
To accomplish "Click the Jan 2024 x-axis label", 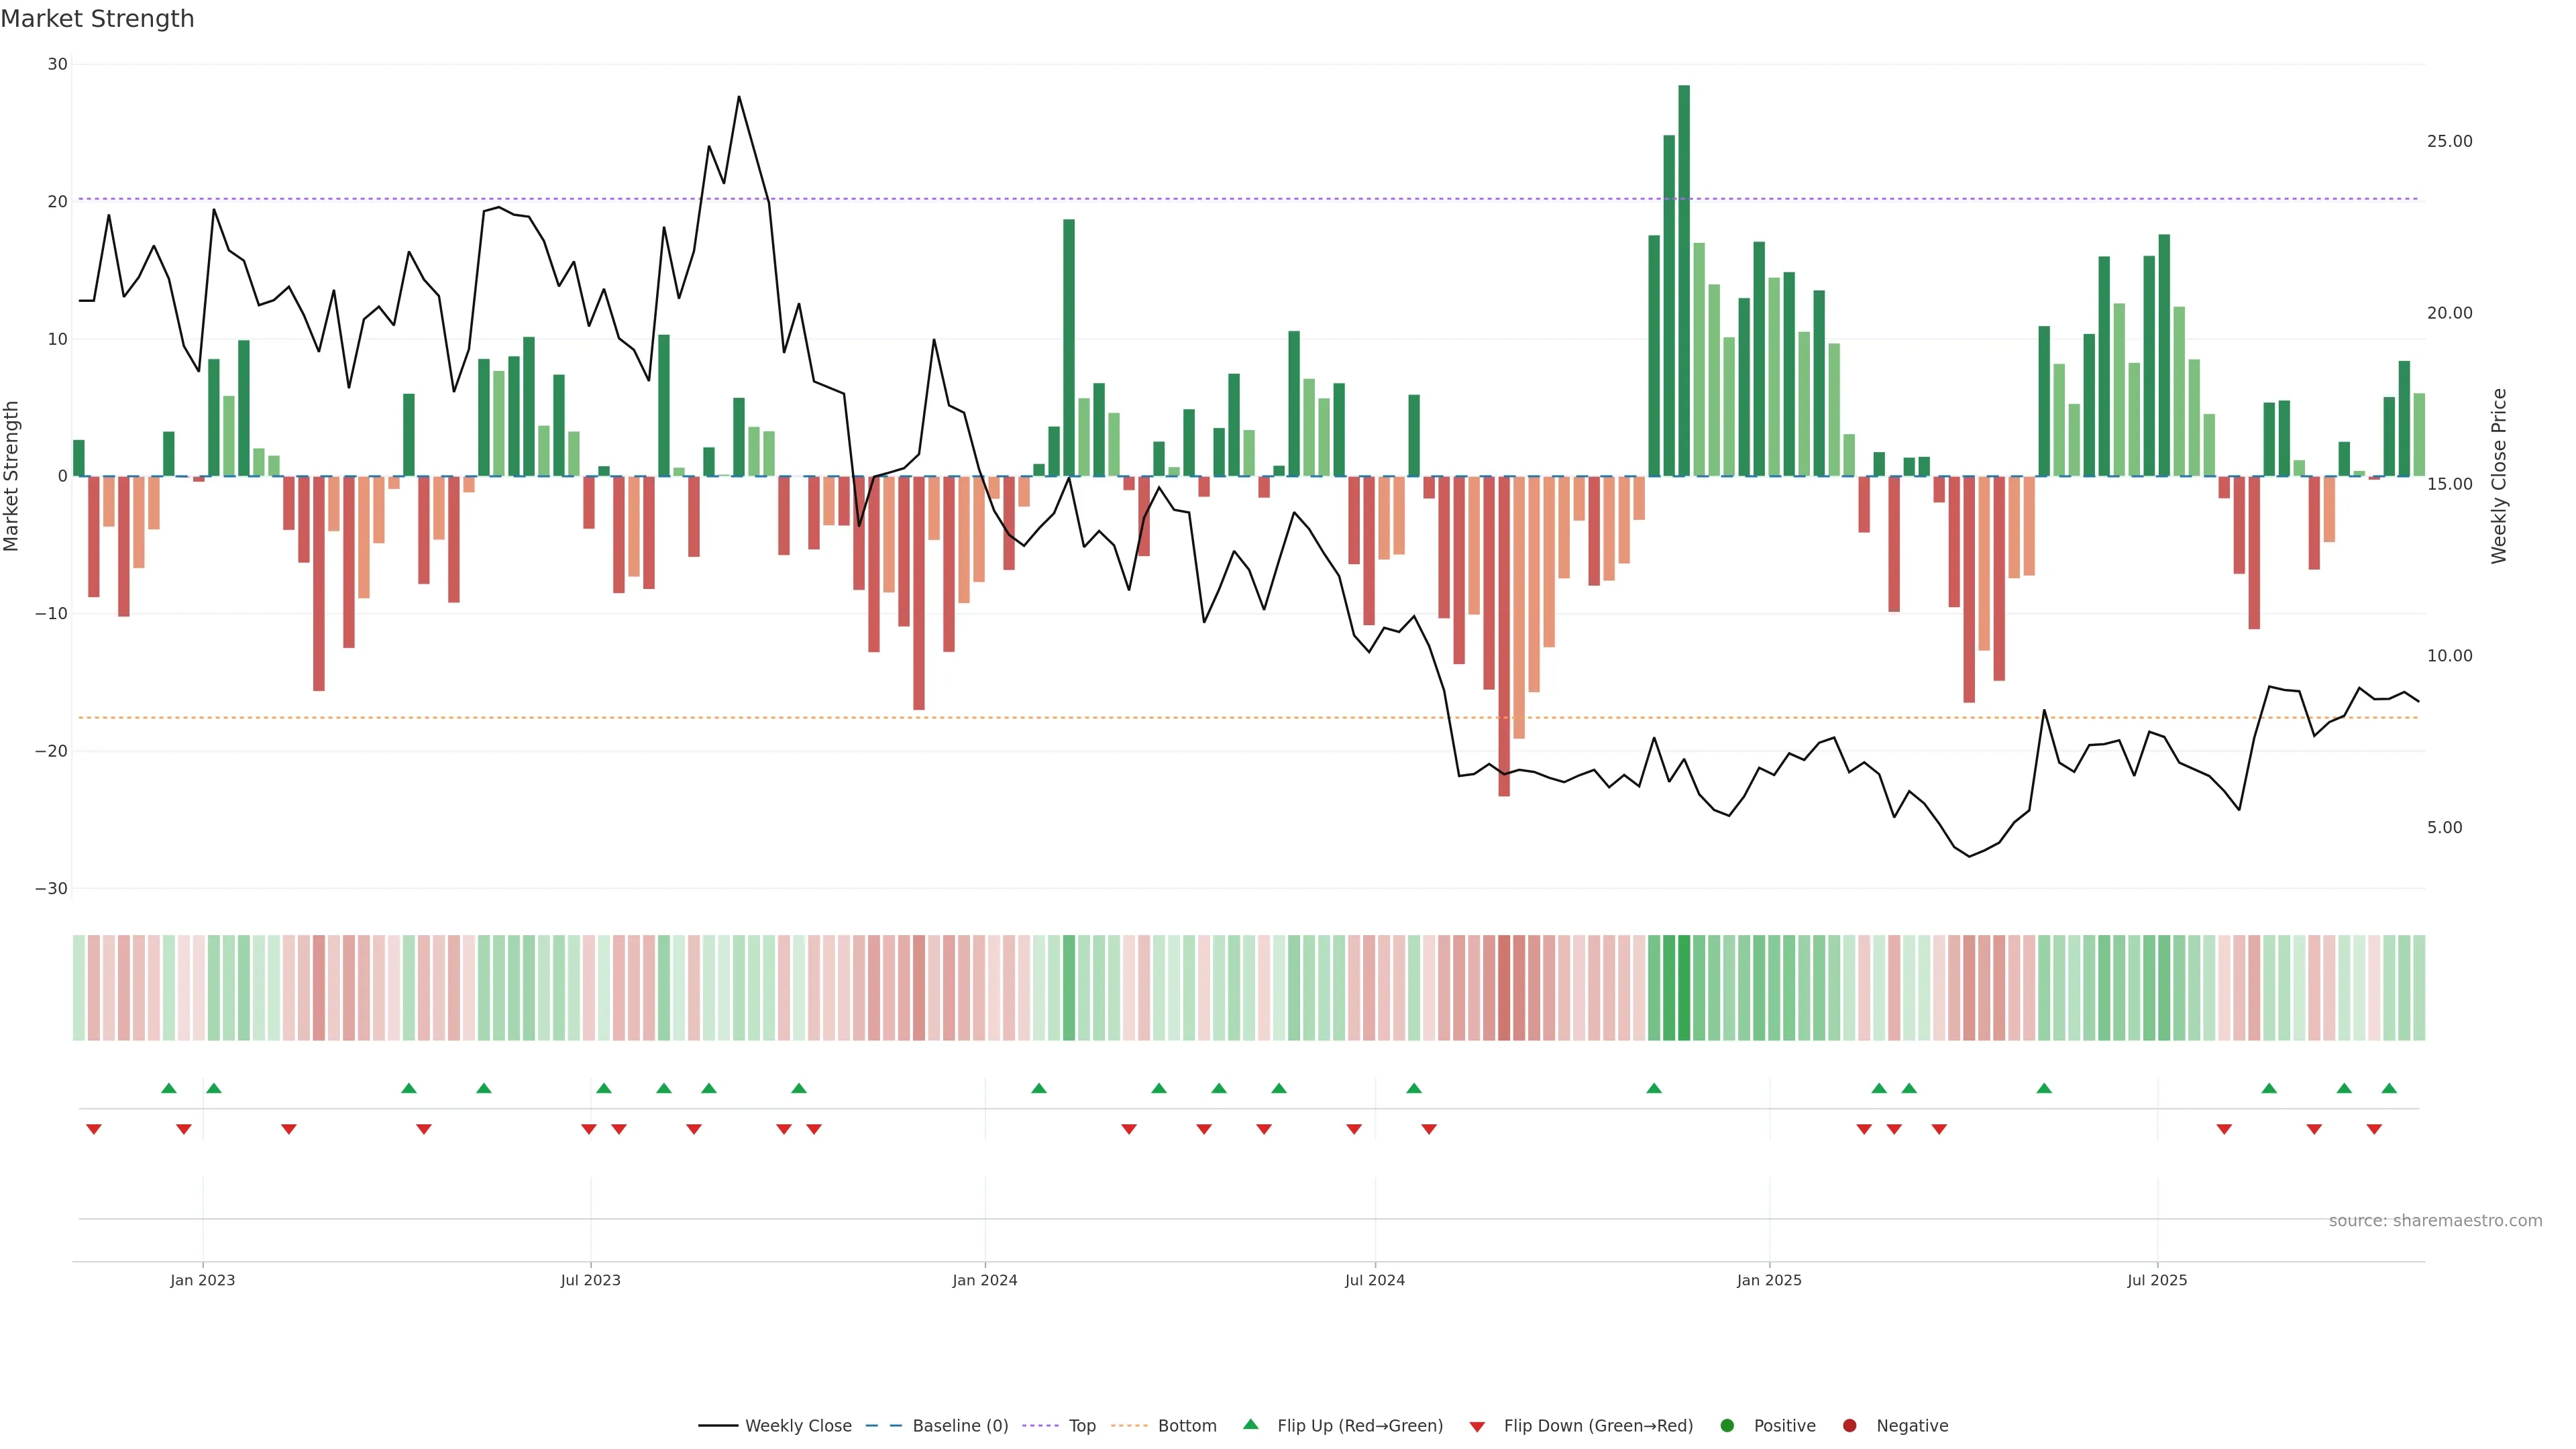I will point(984,1280).
